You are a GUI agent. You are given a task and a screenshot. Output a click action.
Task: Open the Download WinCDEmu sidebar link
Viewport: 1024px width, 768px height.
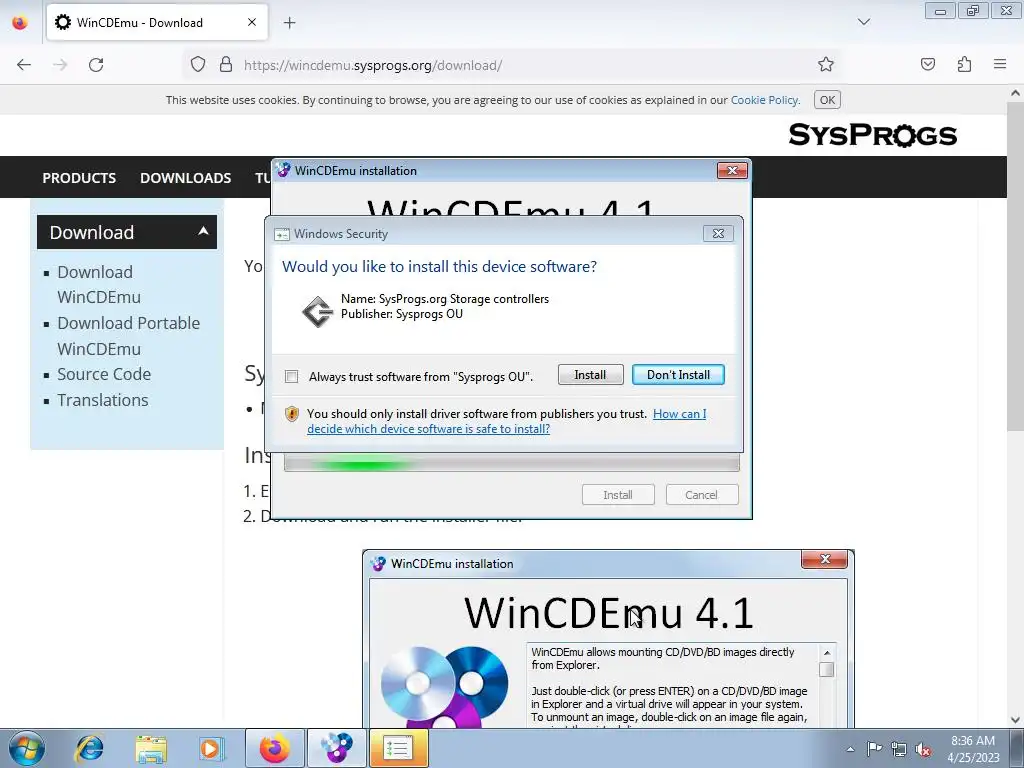coord(99,284)
